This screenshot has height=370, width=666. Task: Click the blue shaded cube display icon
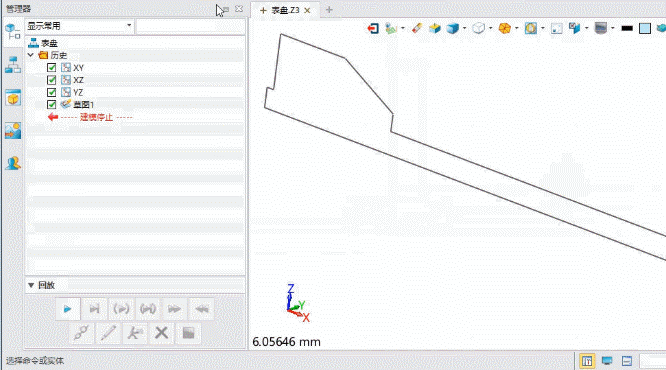(452, 28)
